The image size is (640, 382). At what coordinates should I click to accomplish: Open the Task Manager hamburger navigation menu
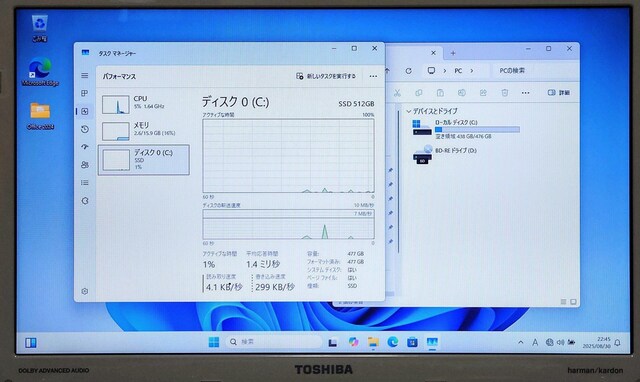click(84, 76)
